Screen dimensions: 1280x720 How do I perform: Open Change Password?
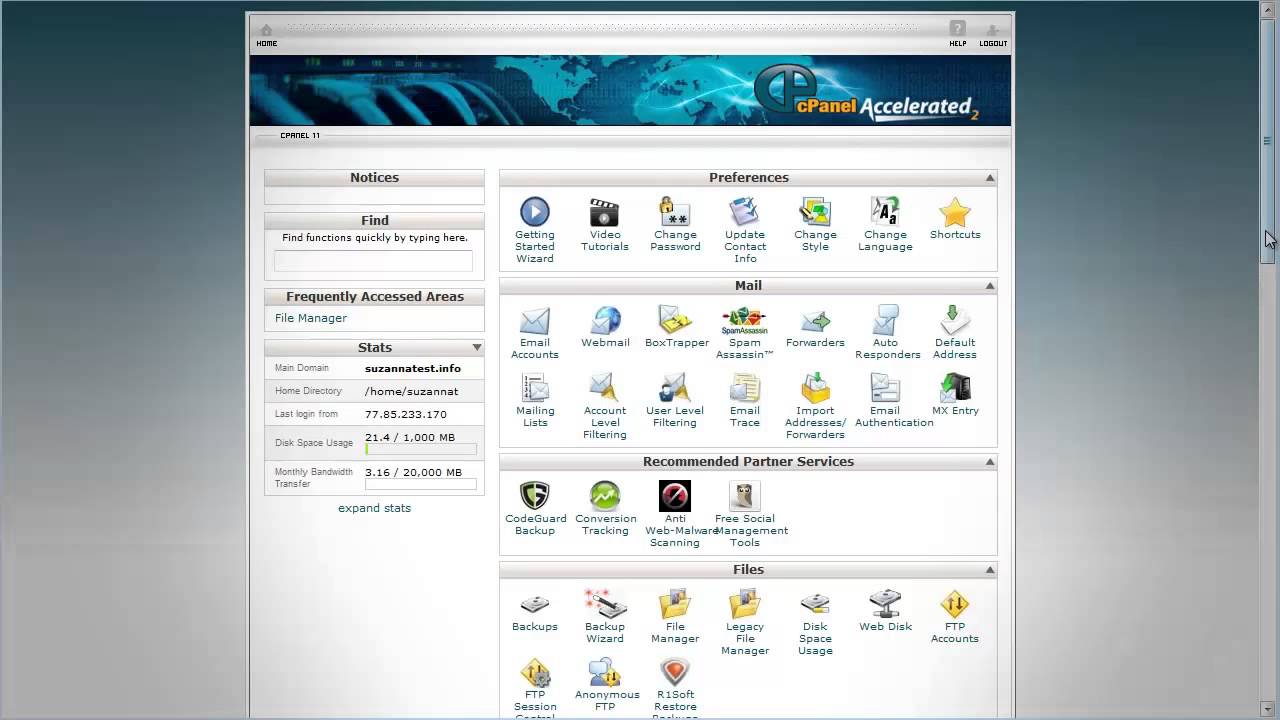pyautogui.click(x=675, y=224)
